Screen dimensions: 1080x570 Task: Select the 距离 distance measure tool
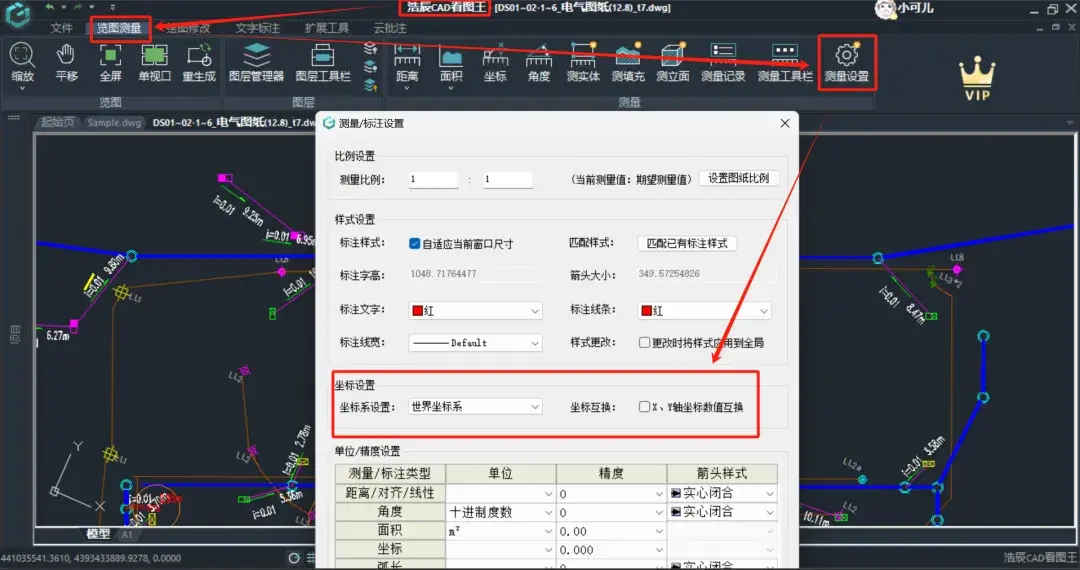pos(407,55)
